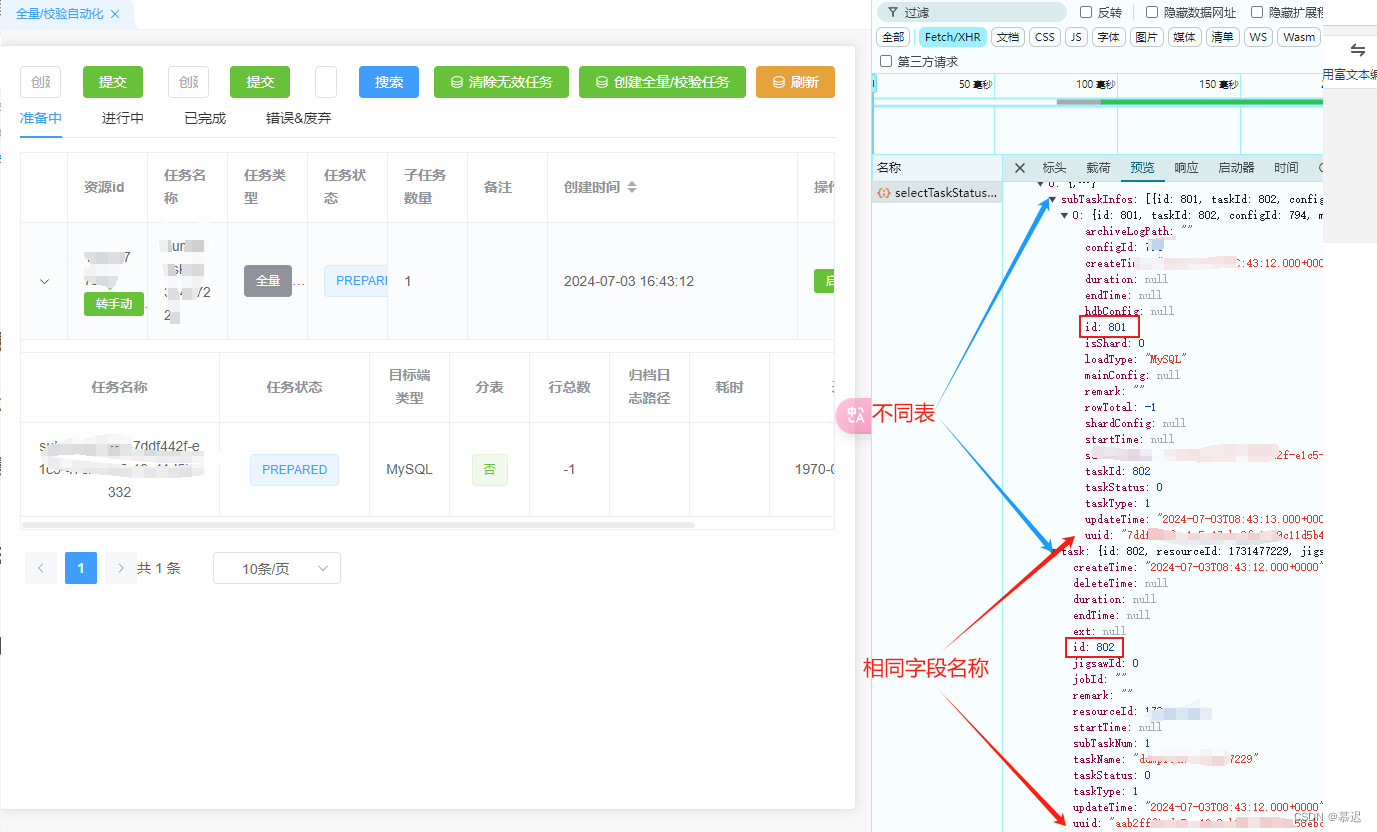Click the 2024-07-03 16:43:12 creation time cell
1377x832 pixels.
pos(629,281)
